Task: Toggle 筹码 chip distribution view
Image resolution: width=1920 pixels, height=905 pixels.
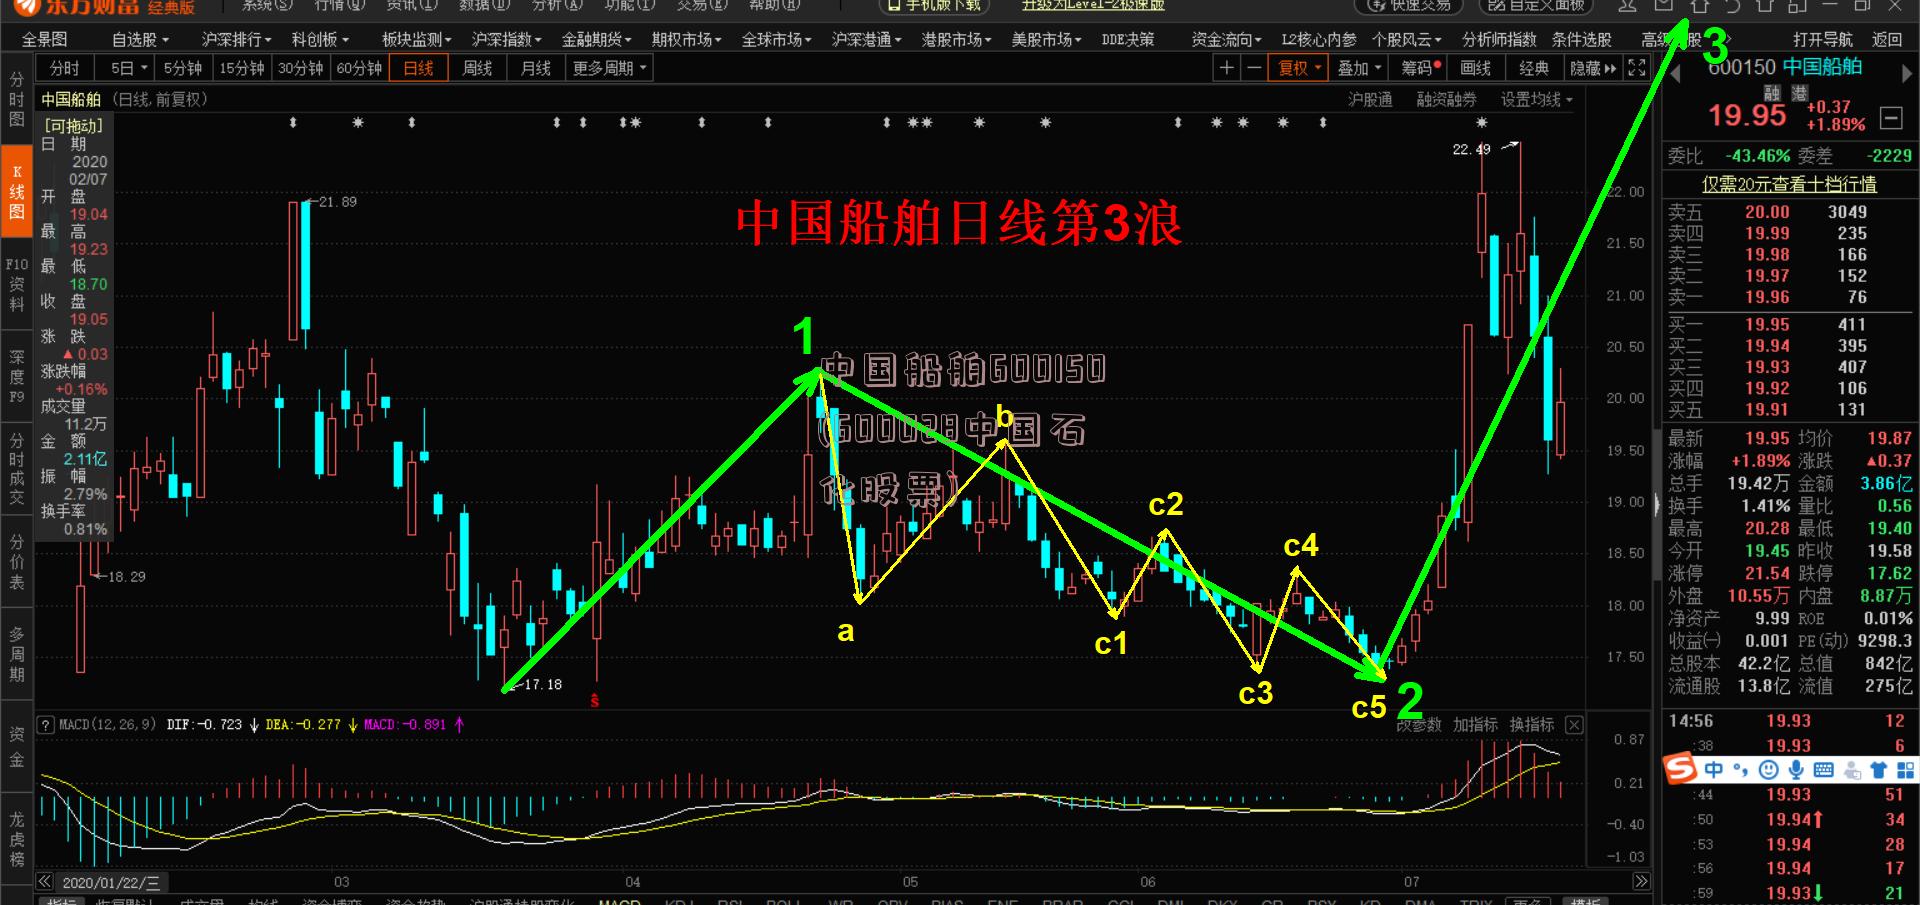Action: [1421, 68]
